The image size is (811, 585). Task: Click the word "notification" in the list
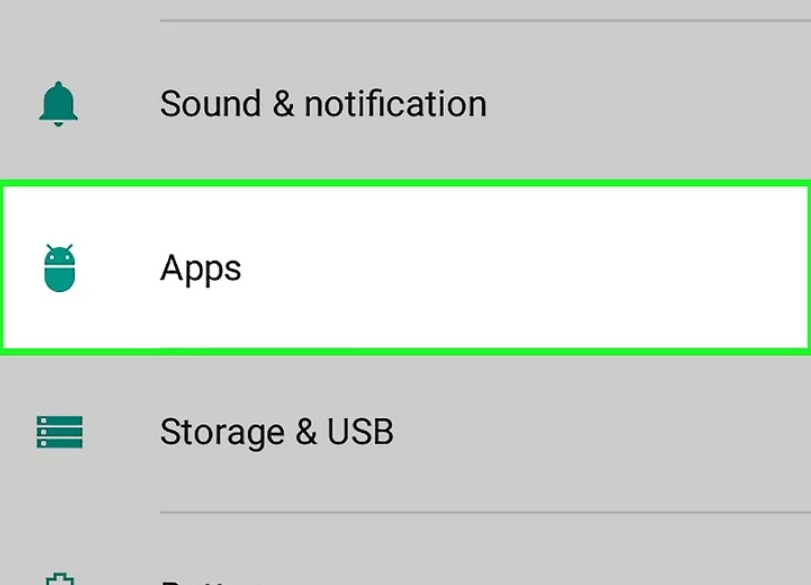pyautogui.click(x=396, y=104)
